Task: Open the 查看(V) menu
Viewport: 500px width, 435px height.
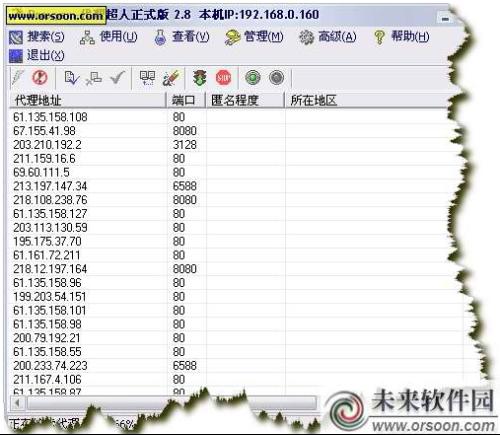Action: click(182, 37)
